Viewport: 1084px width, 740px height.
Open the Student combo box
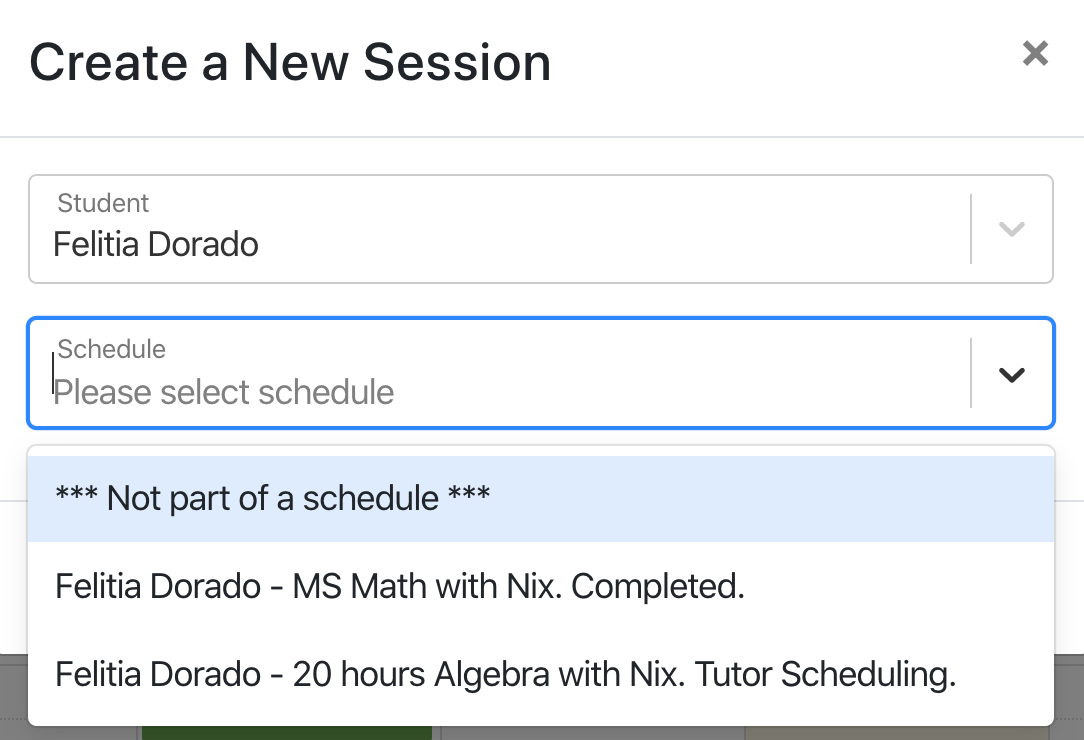(x=500, y=229)
